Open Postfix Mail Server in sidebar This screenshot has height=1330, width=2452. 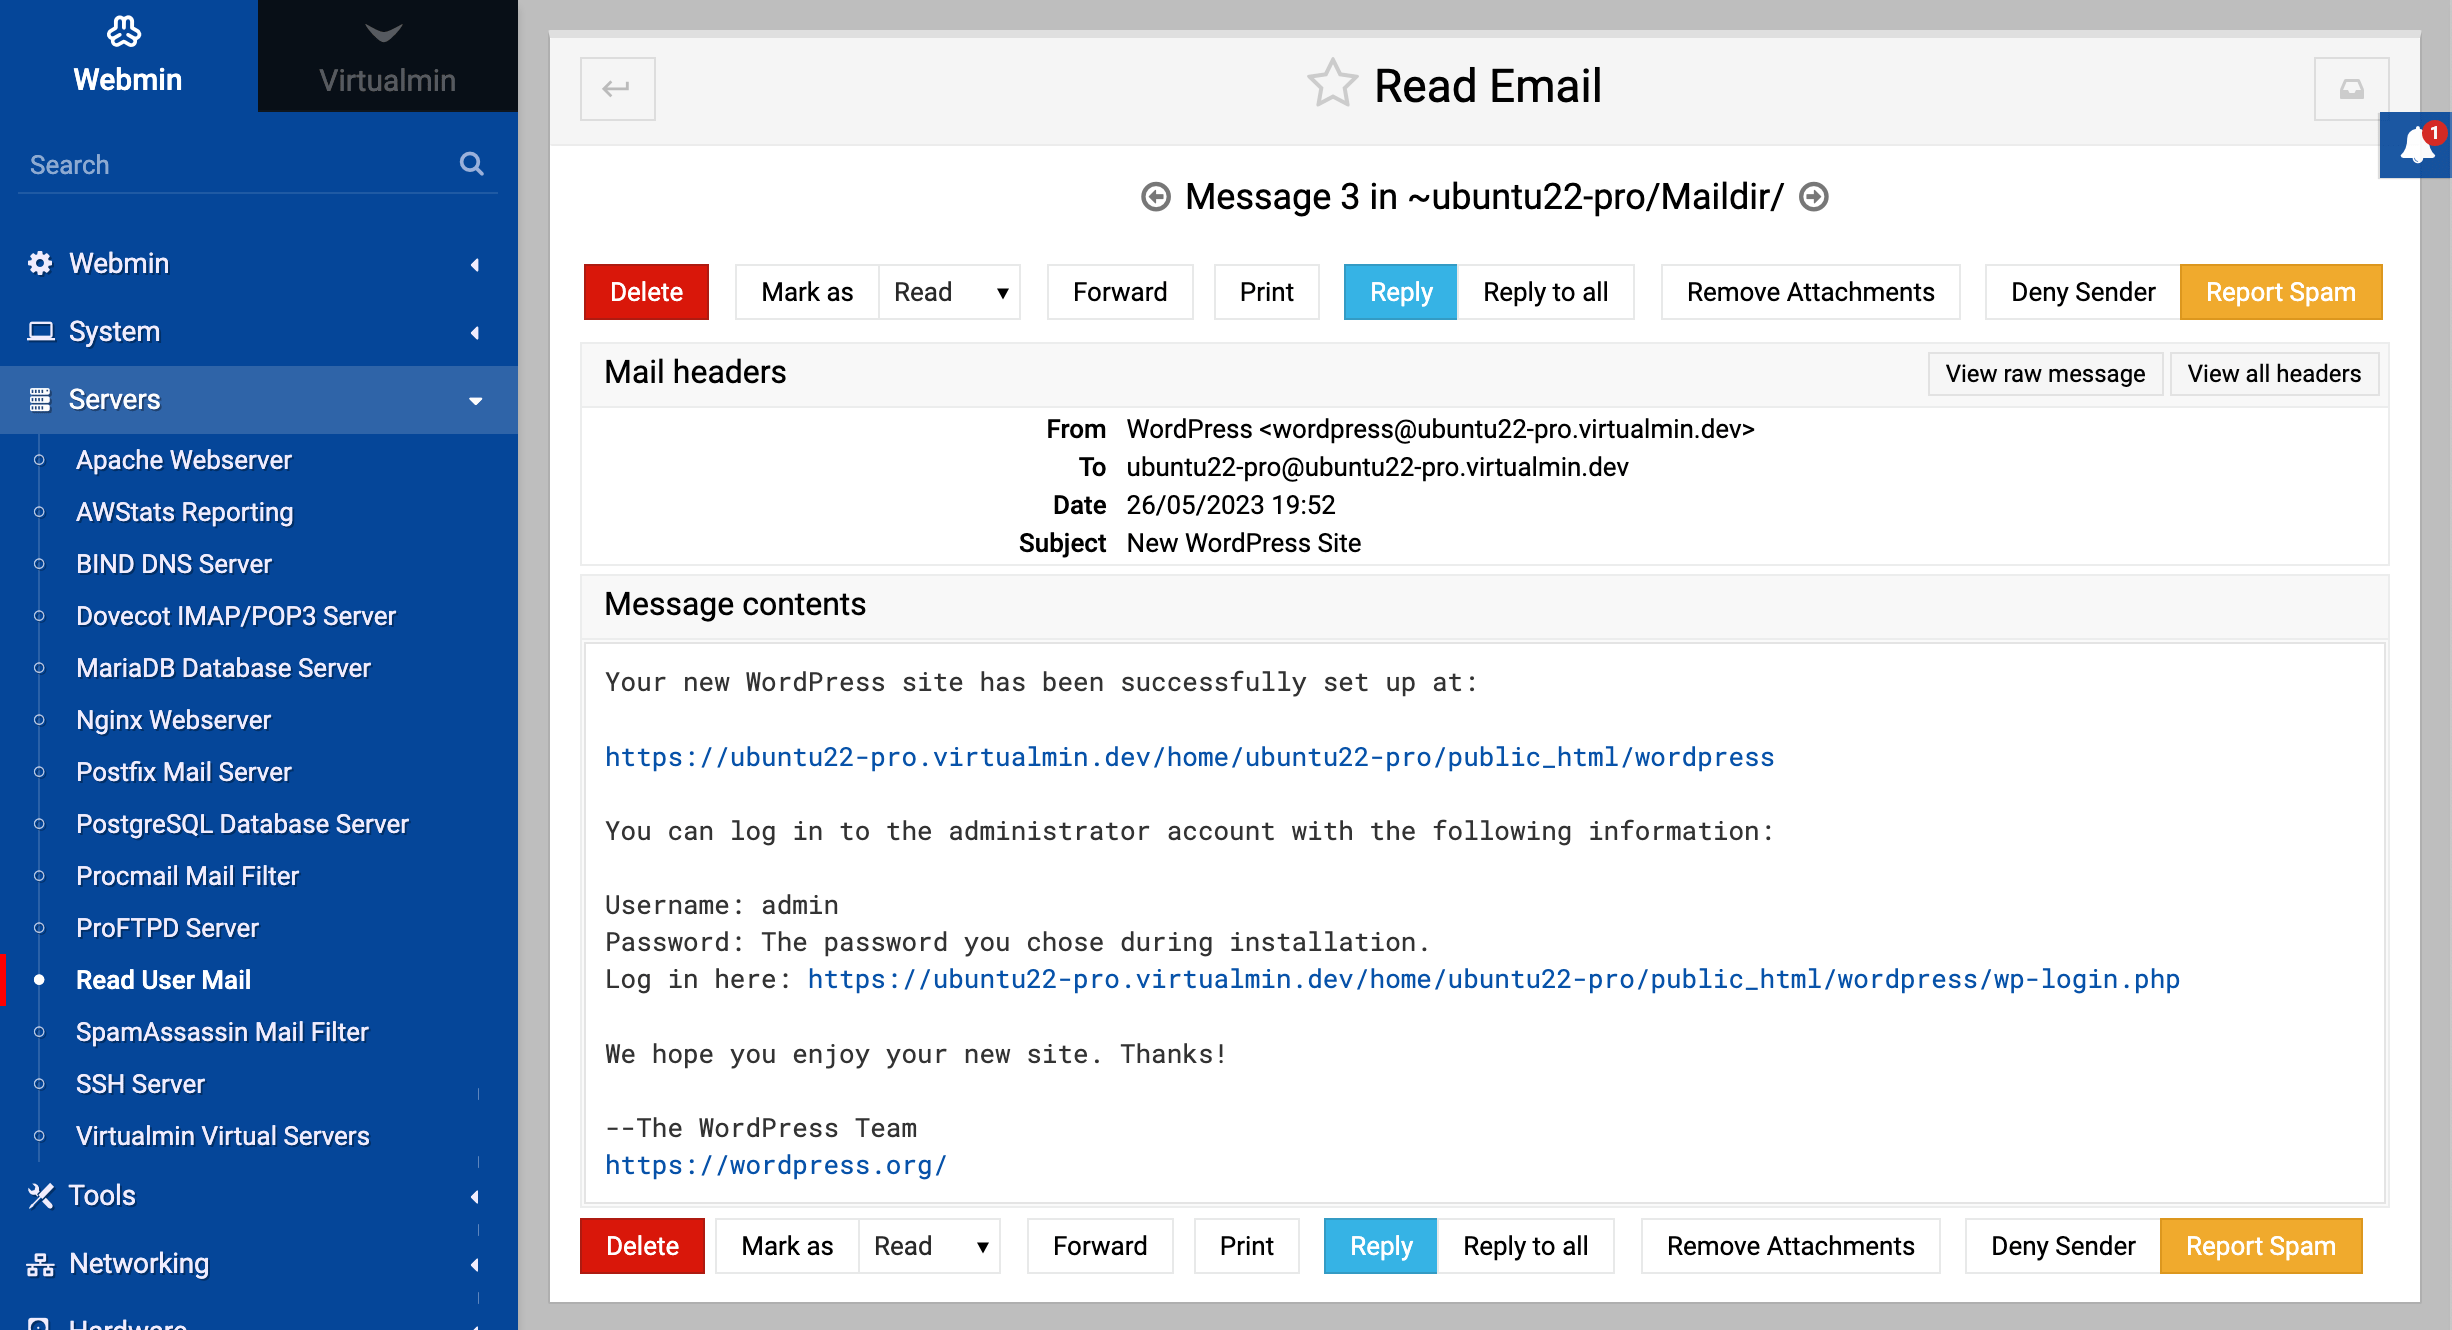[x=184, y=772]
